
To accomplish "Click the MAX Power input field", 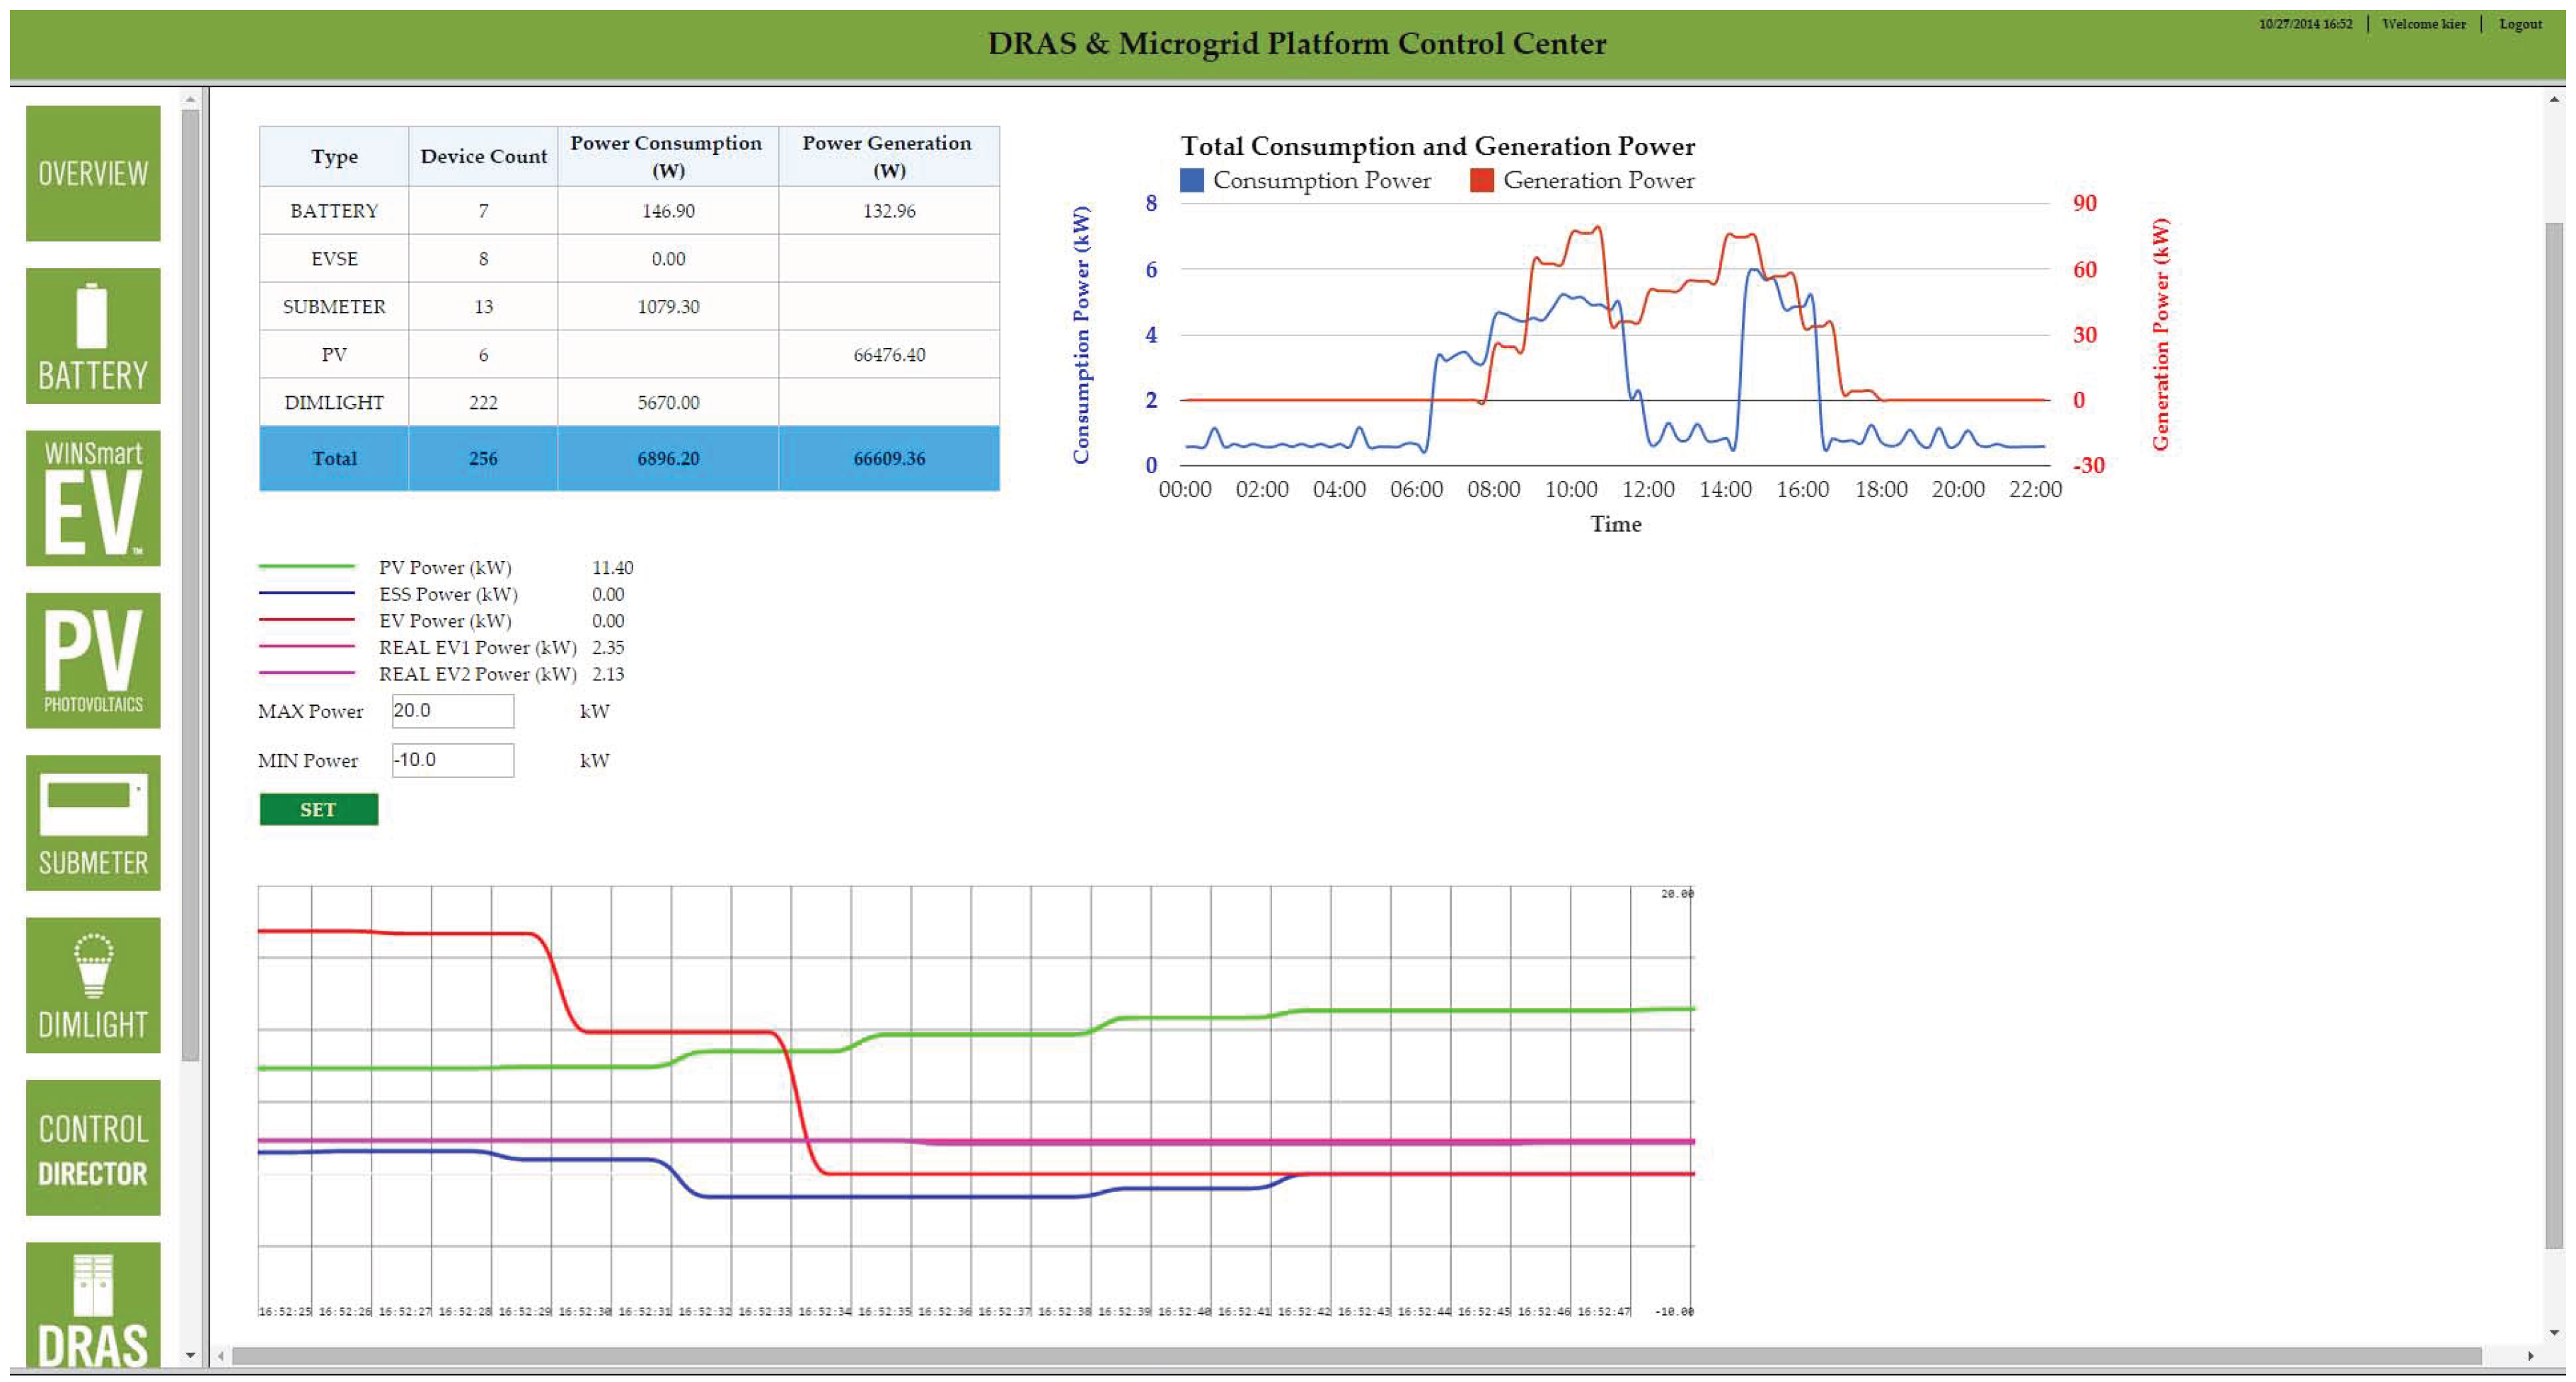I will click(452, 711).
